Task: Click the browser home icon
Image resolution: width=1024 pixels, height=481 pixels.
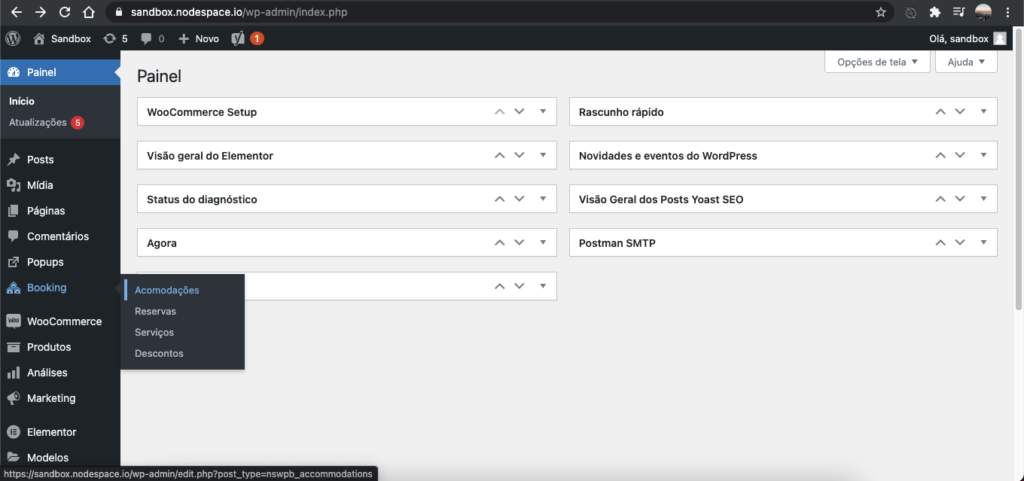Action: [89, 13]
